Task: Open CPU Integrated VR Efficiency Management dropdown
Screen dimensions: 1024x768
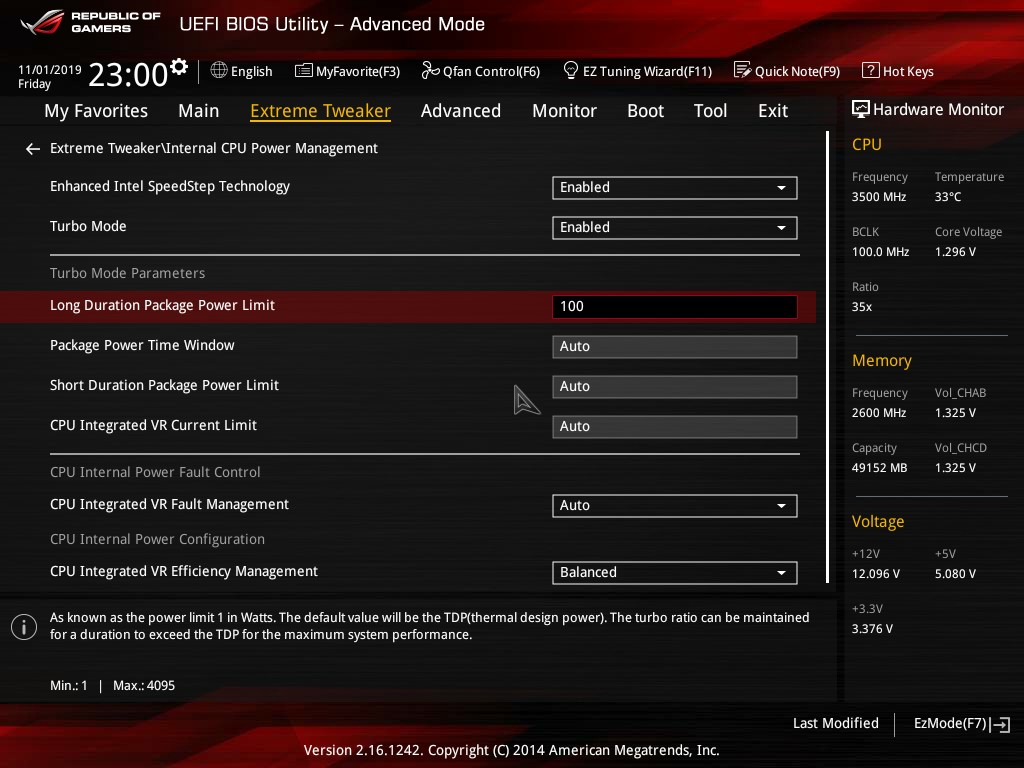Action: (675, 573)
